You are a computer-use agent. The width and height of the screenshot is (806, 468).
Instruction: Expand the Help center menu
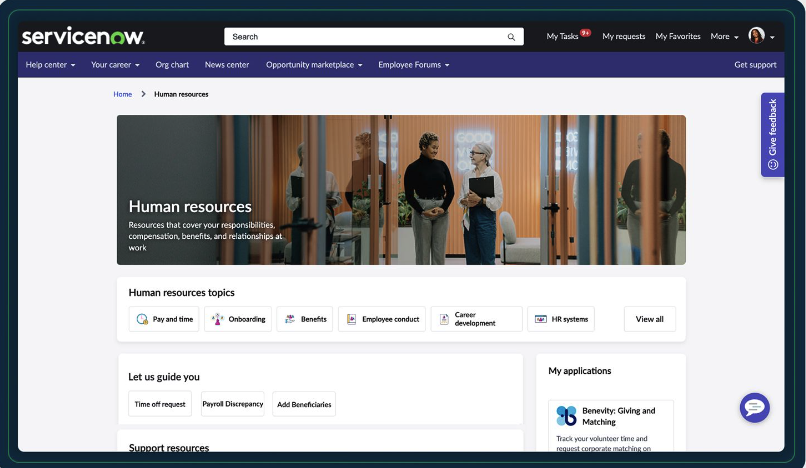point(50,65)
